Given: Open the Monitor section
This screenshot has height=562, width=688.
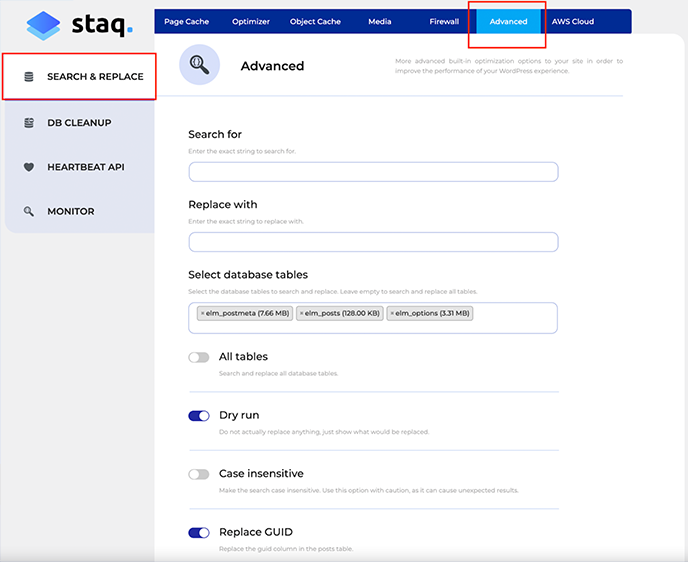Looking at the screenshot, I should point(79,211).
